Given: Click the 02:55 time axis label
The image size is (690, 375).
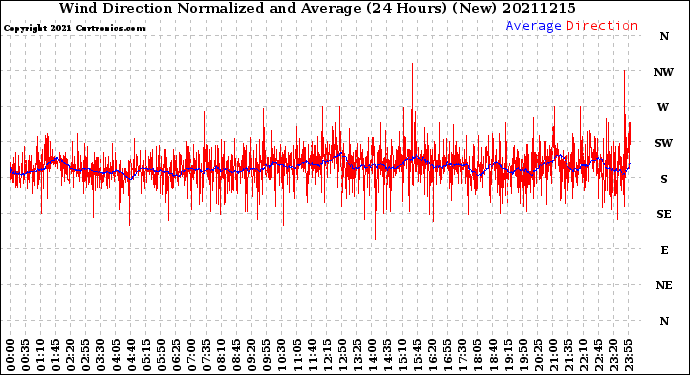Looking at the screenshot, I should point(86,355).
